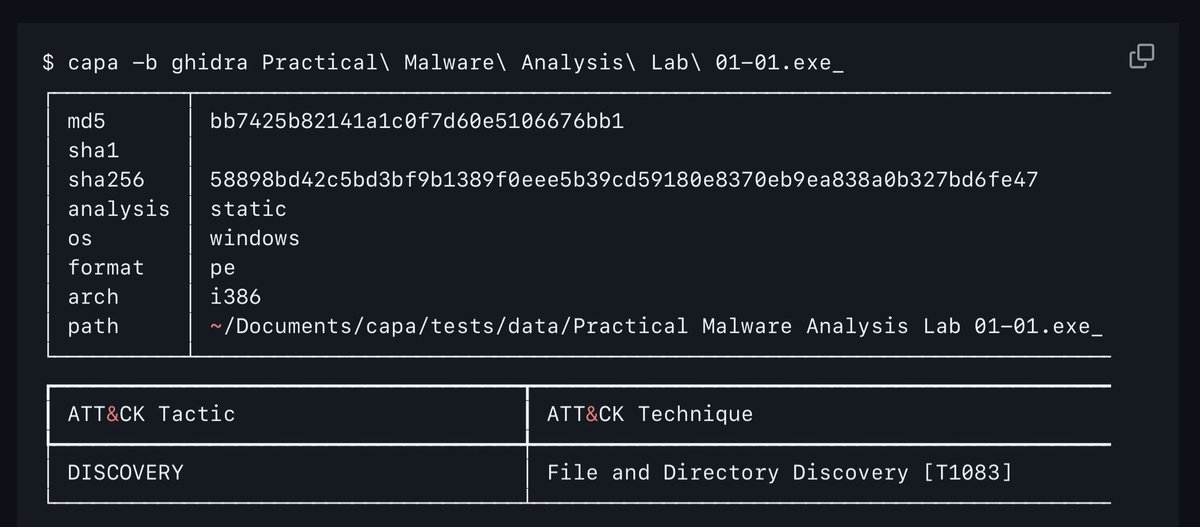Select the md5 hash value
The image size is (1200, 527).
tap(417, 122)
